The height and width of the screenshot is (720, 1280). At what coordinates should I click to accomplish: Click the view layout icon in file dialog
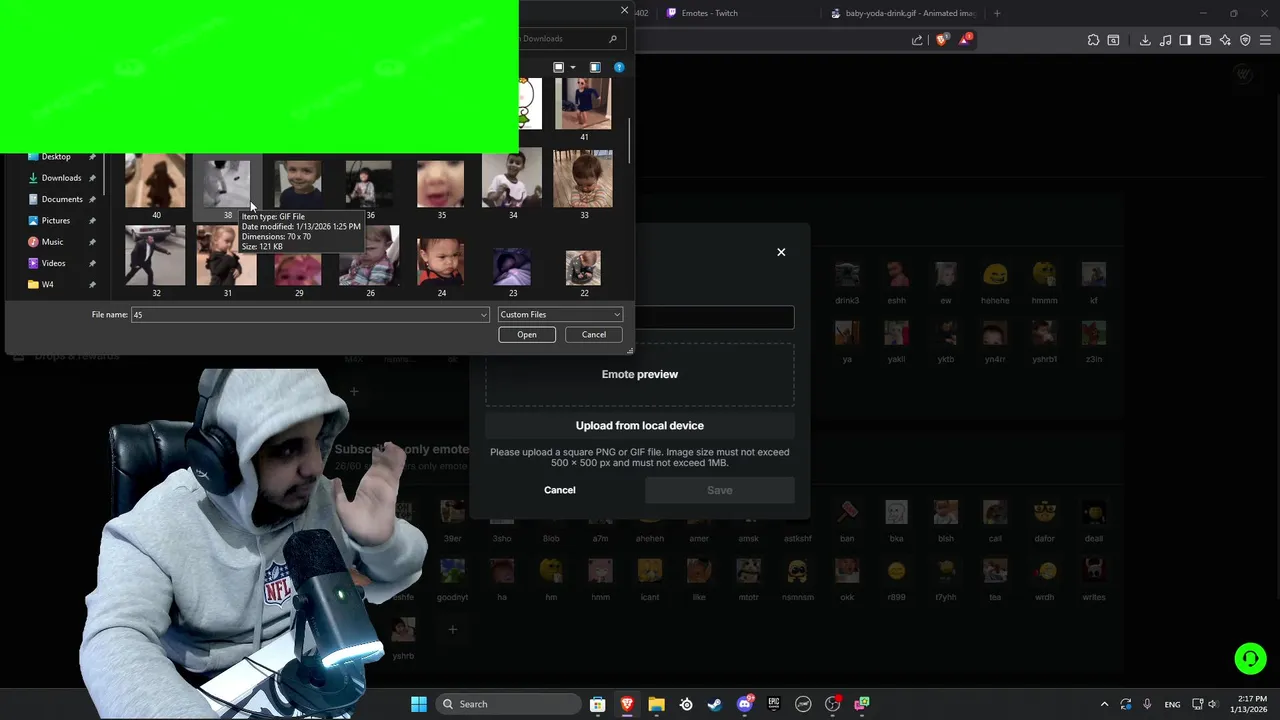pos(559,67)
